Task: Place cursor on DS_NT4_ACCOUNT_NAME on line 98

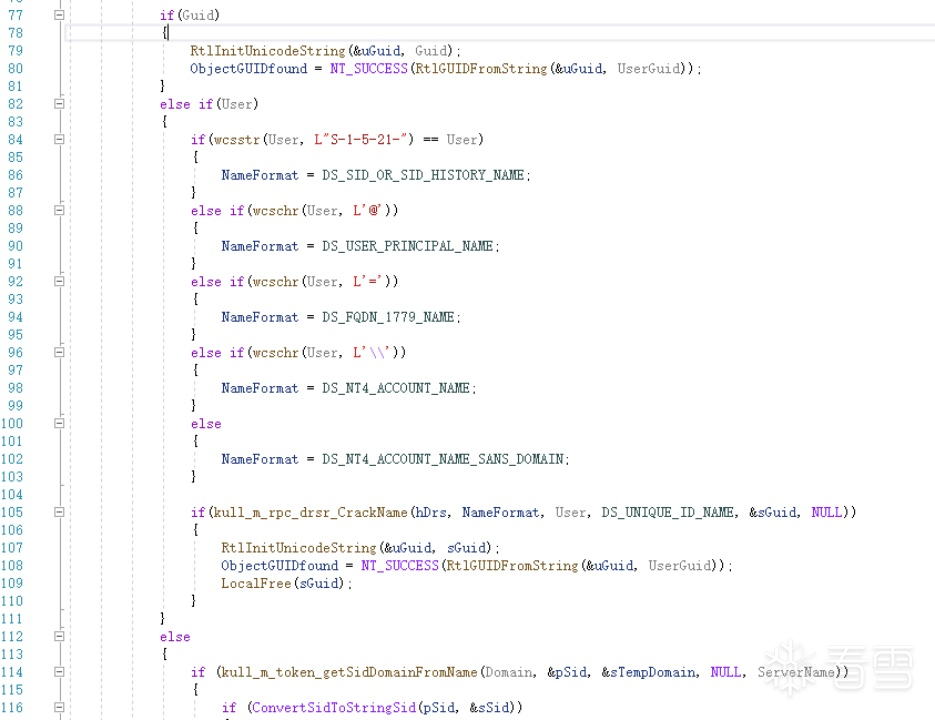Action: click(x=396, y=388)
